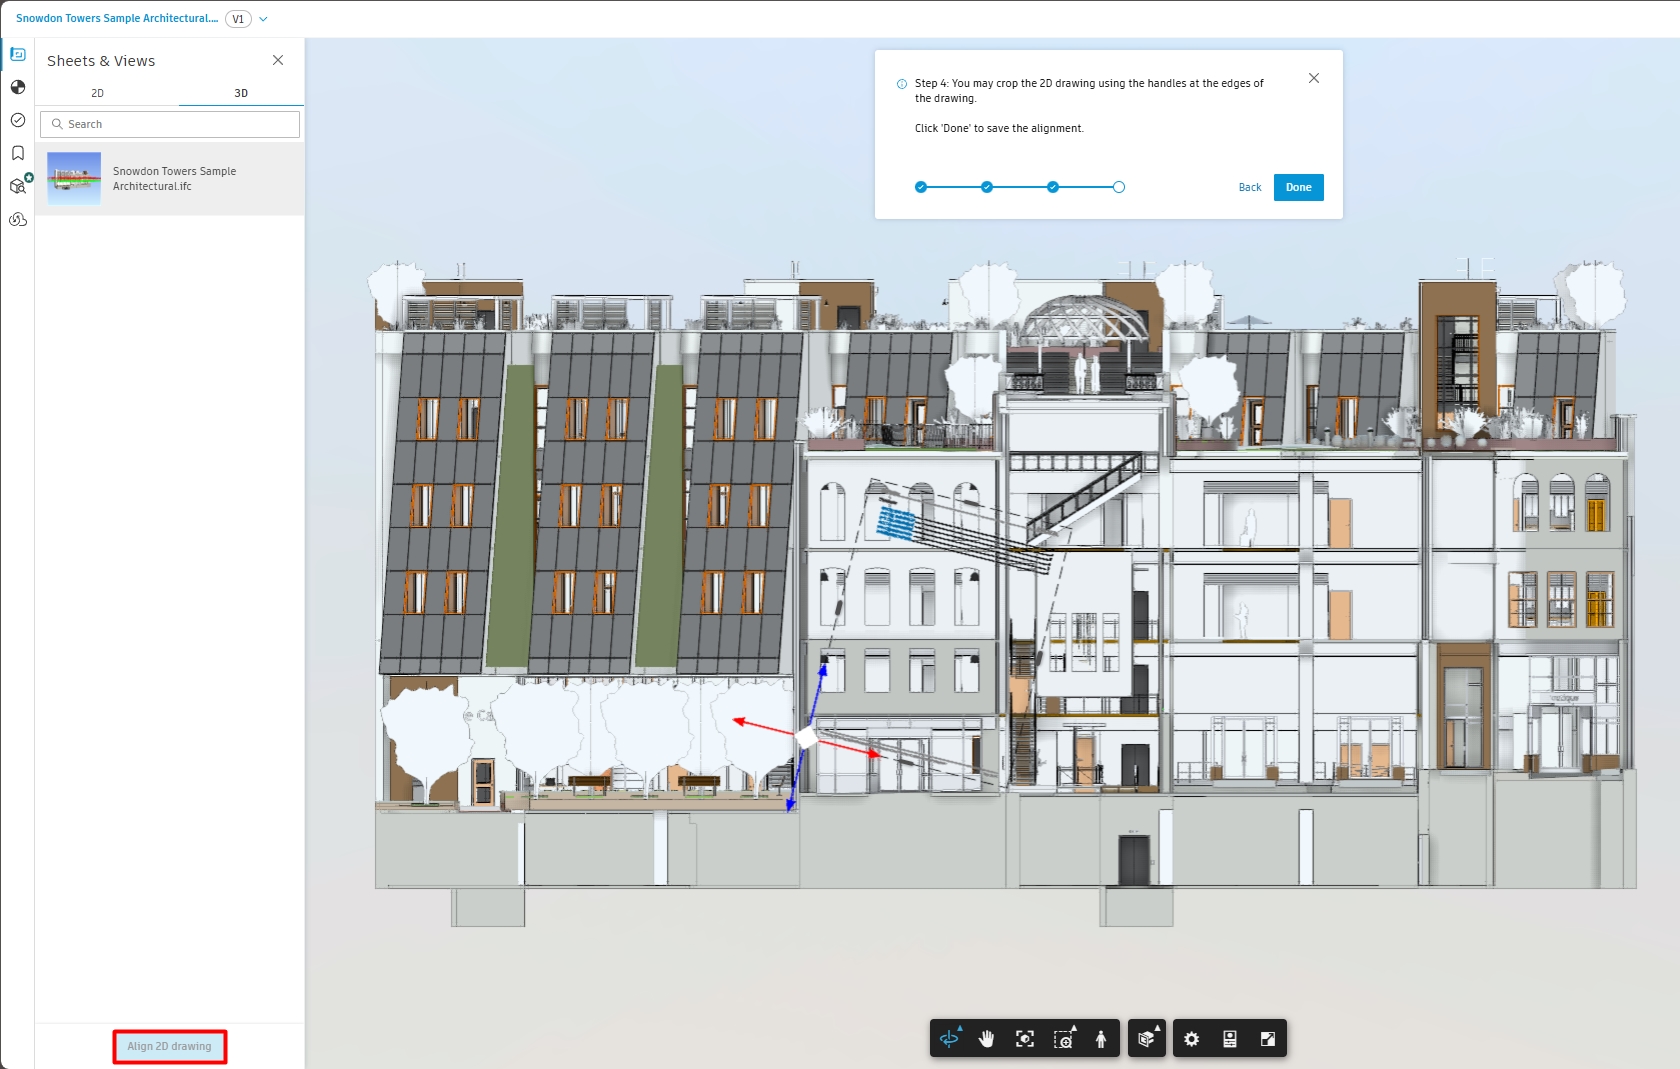Click the Snowdon Towers file title
1680x1069 pixels.
click(x=117, y=18)
